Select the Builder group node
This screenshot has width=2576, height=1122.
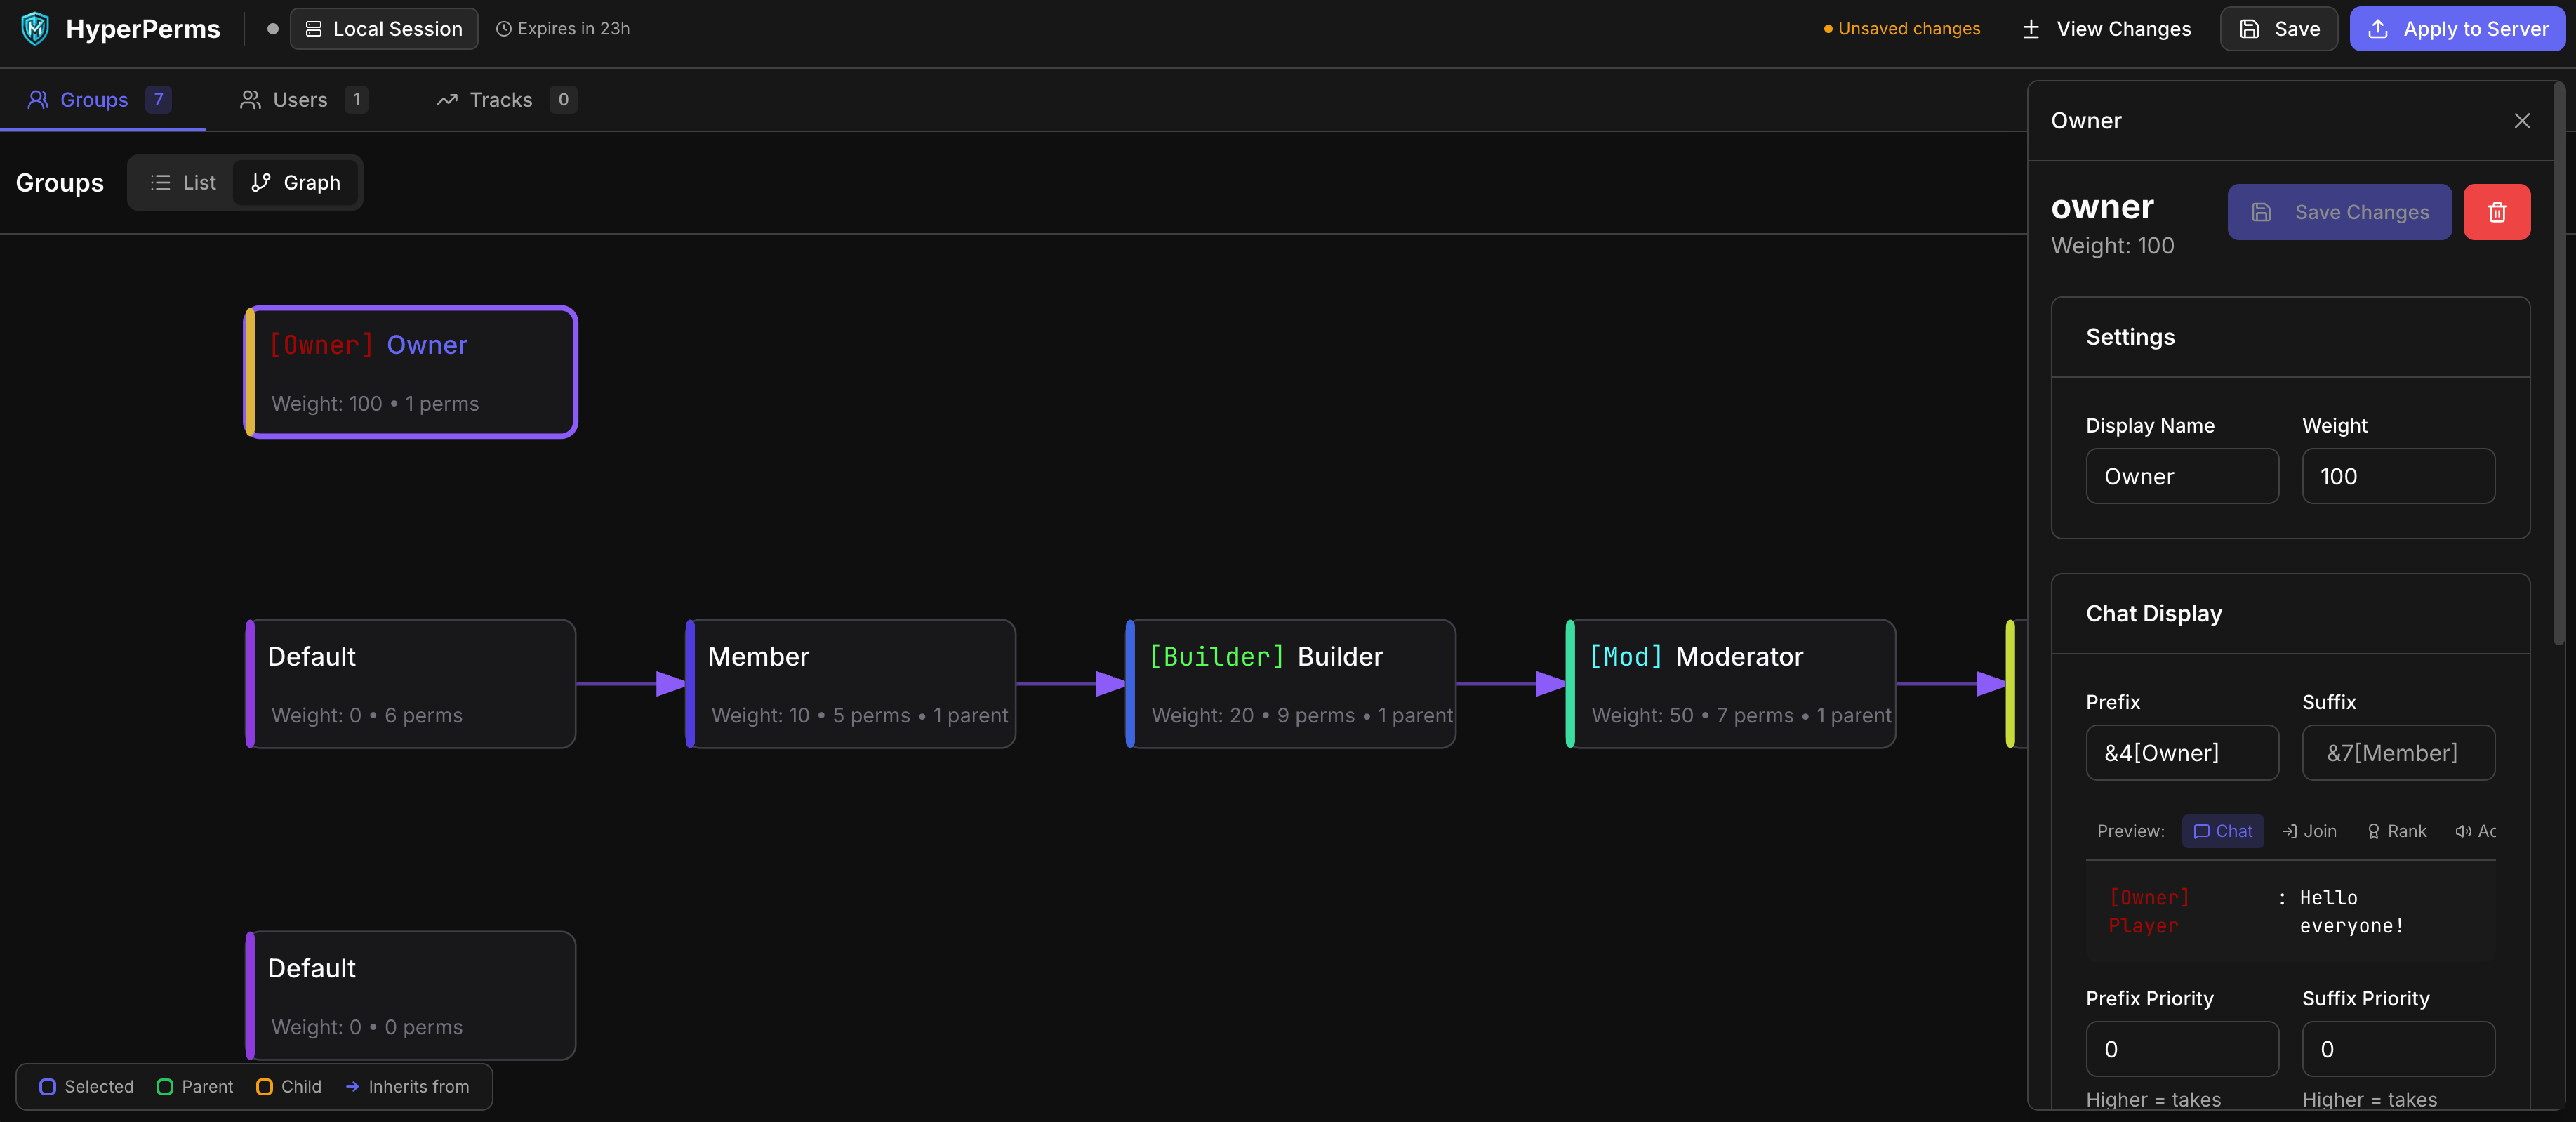[1290, 684]
